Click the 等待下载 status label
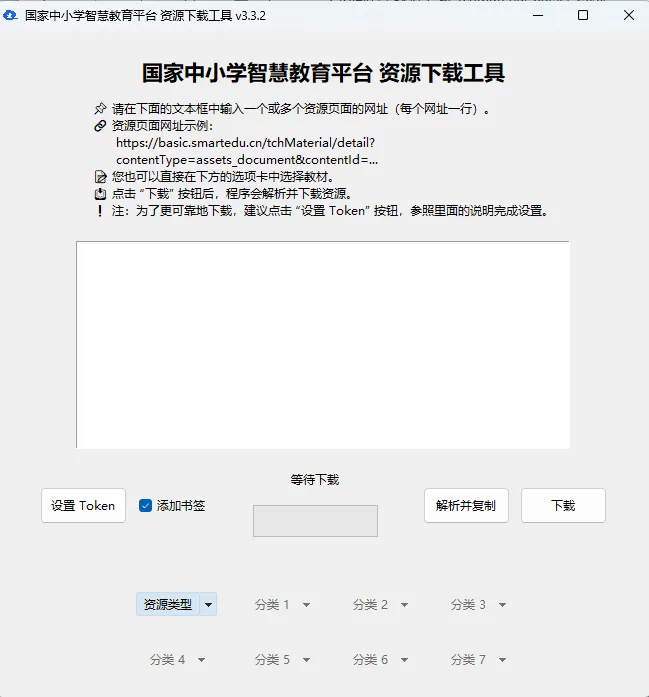Screen dimensions: 649x697 pyautogui.click(x=315, y=480)
